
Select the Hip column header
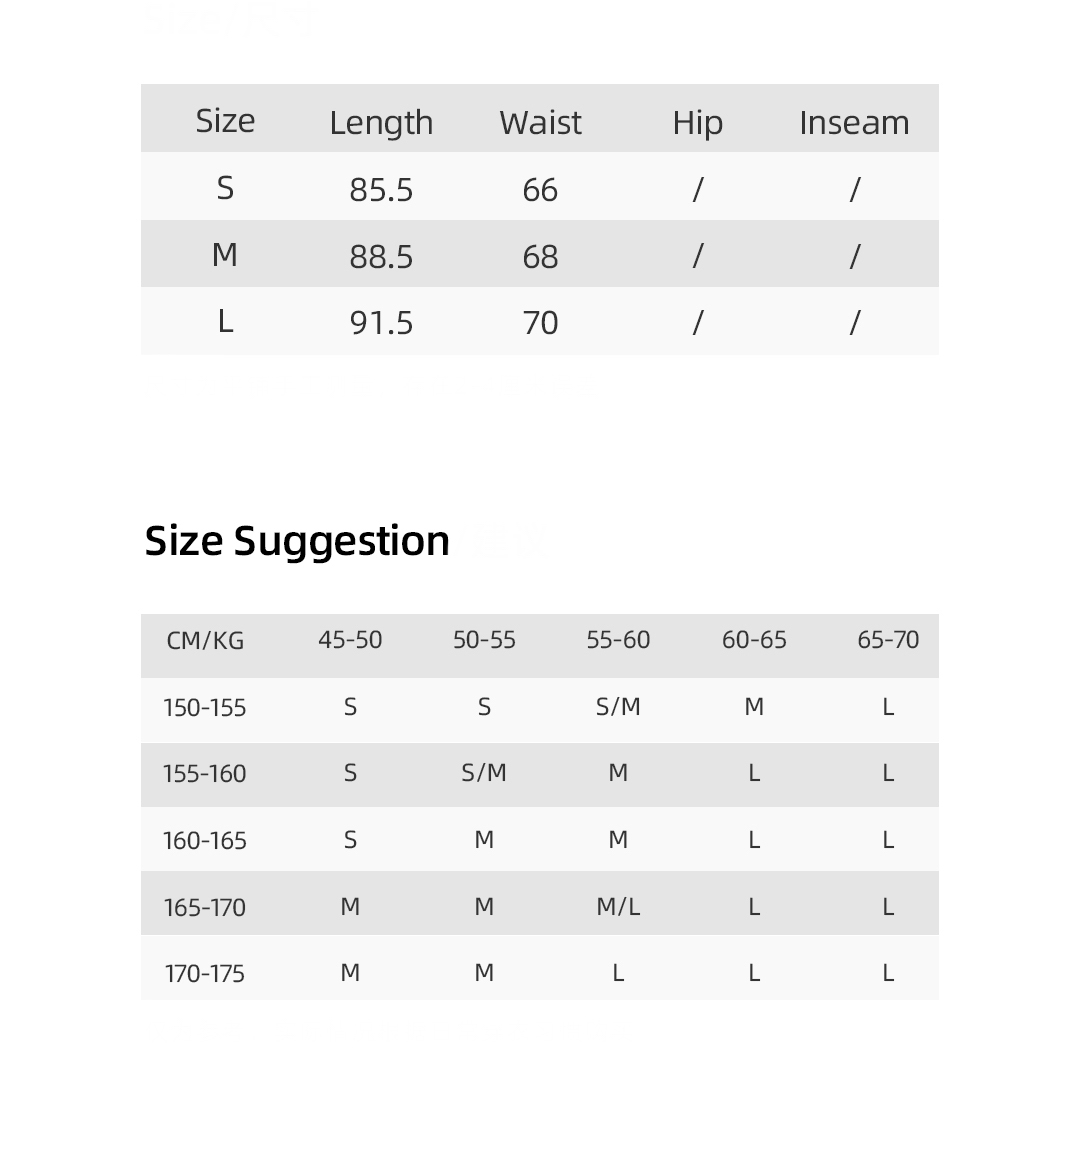click(x=697, y=122)
